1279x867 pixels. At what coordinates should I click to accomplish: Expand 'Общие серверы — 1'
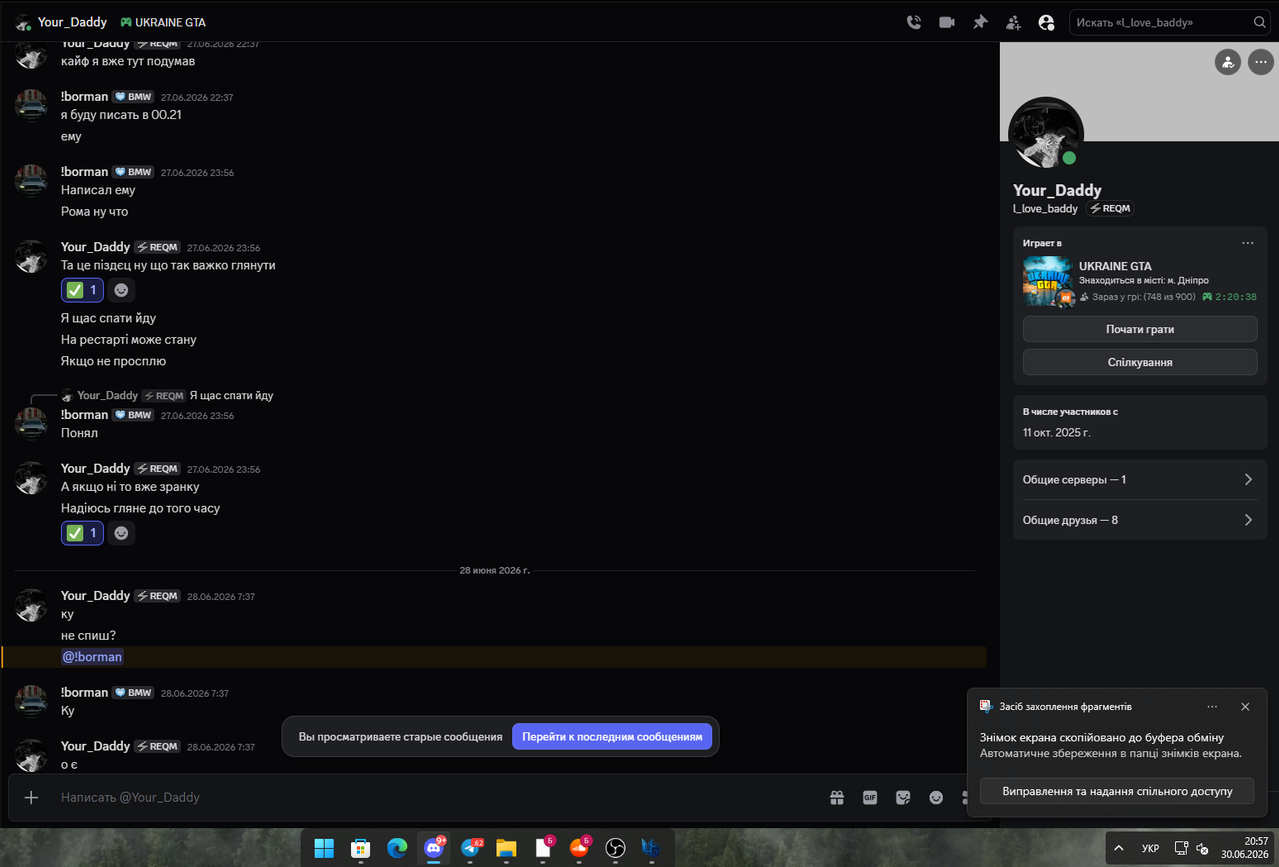pos(1140,480)
